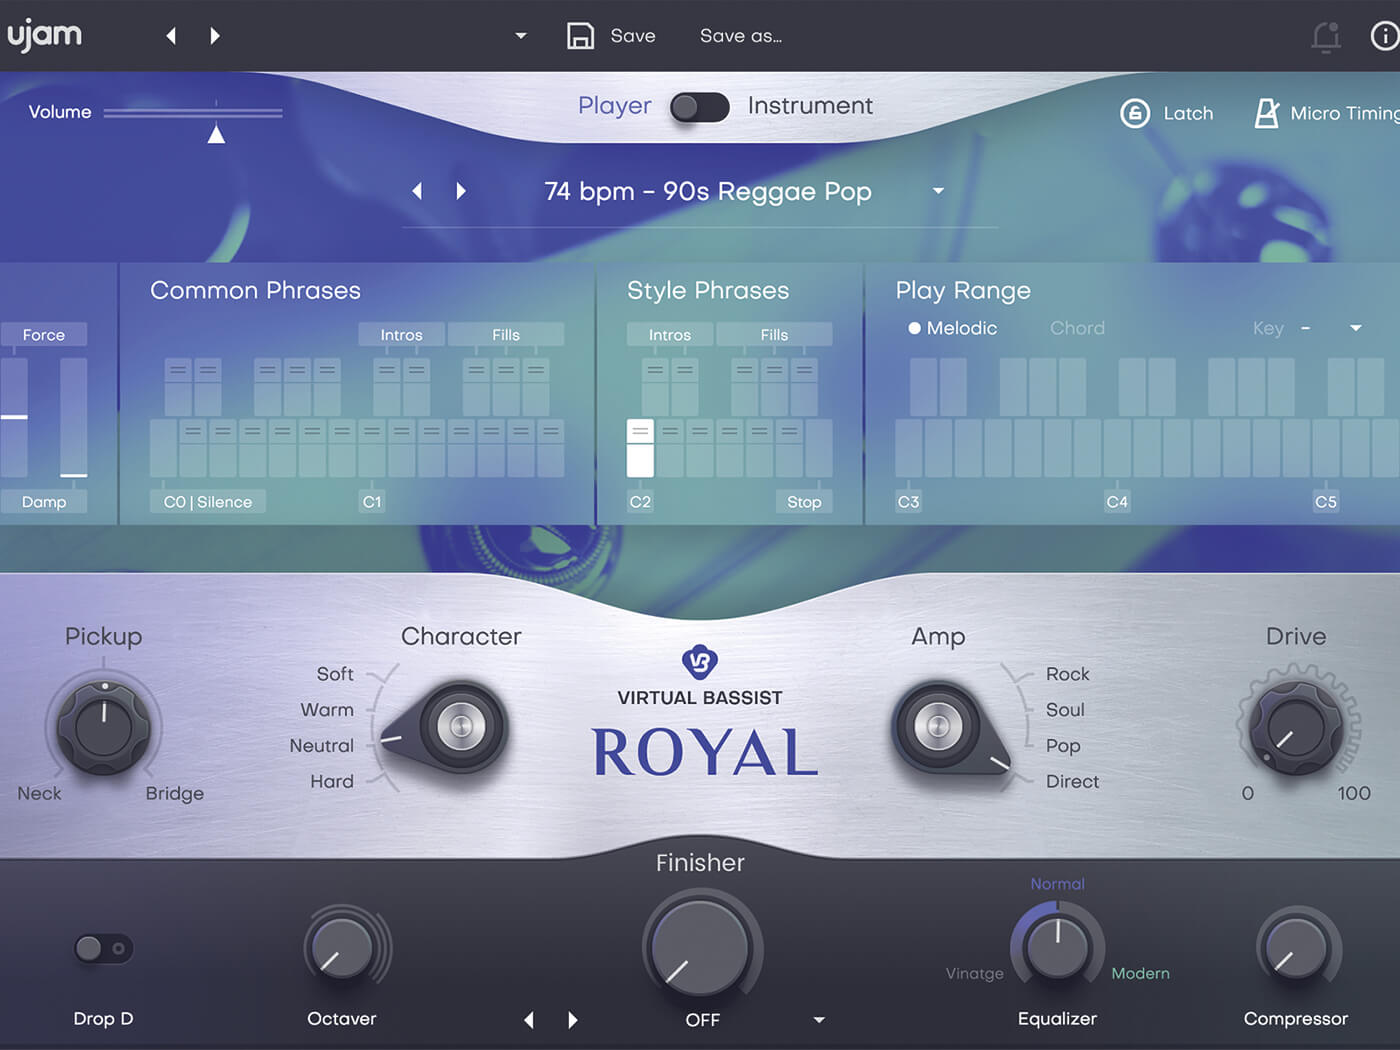Open the Finisher OFF dropdown
This screenshot has width=1400, height=1050.
click(819, 1020)
